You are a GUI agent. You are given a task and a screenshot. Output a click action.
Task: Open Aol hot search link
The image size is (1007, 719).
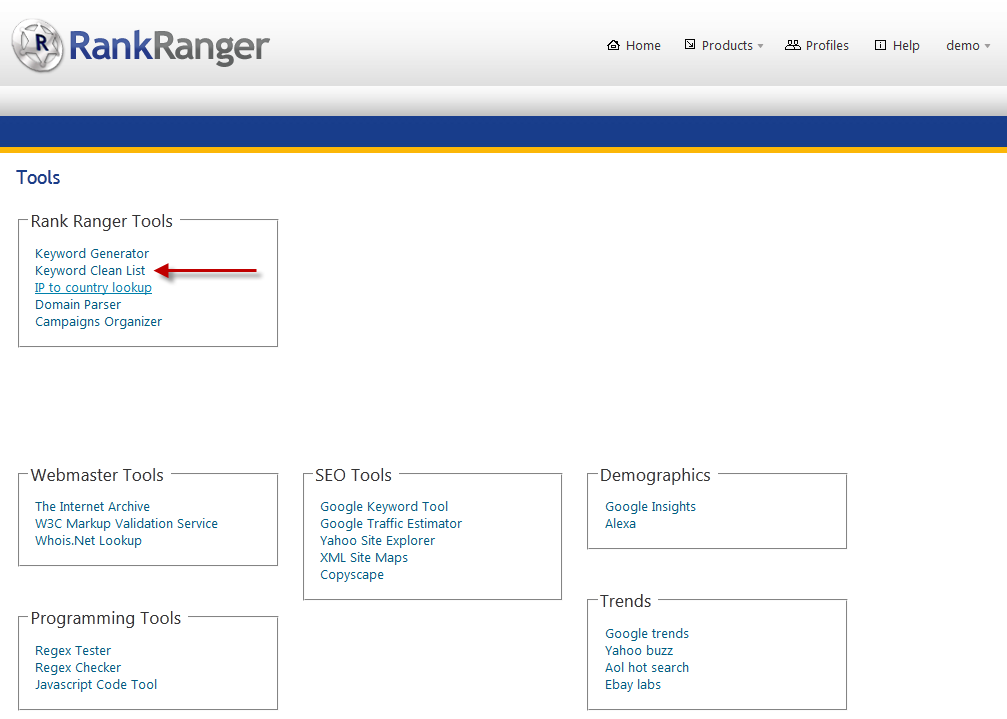click(x=647, y=668)
